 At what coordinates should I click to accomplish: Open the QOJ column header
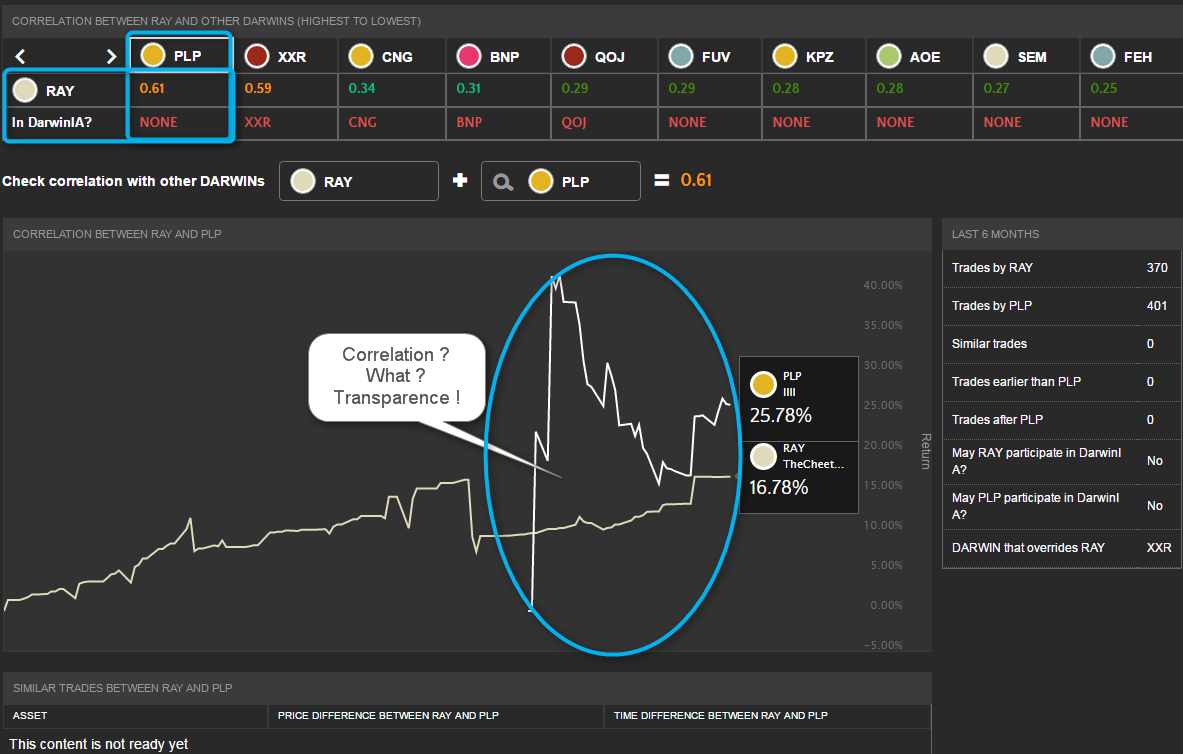click(604, 56)
